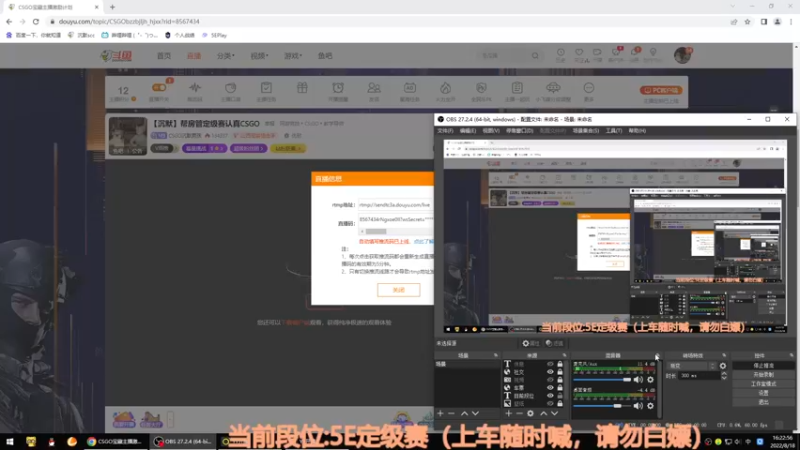
Task: Click 停止推流 in OBS controls
Action: (763, 366)
